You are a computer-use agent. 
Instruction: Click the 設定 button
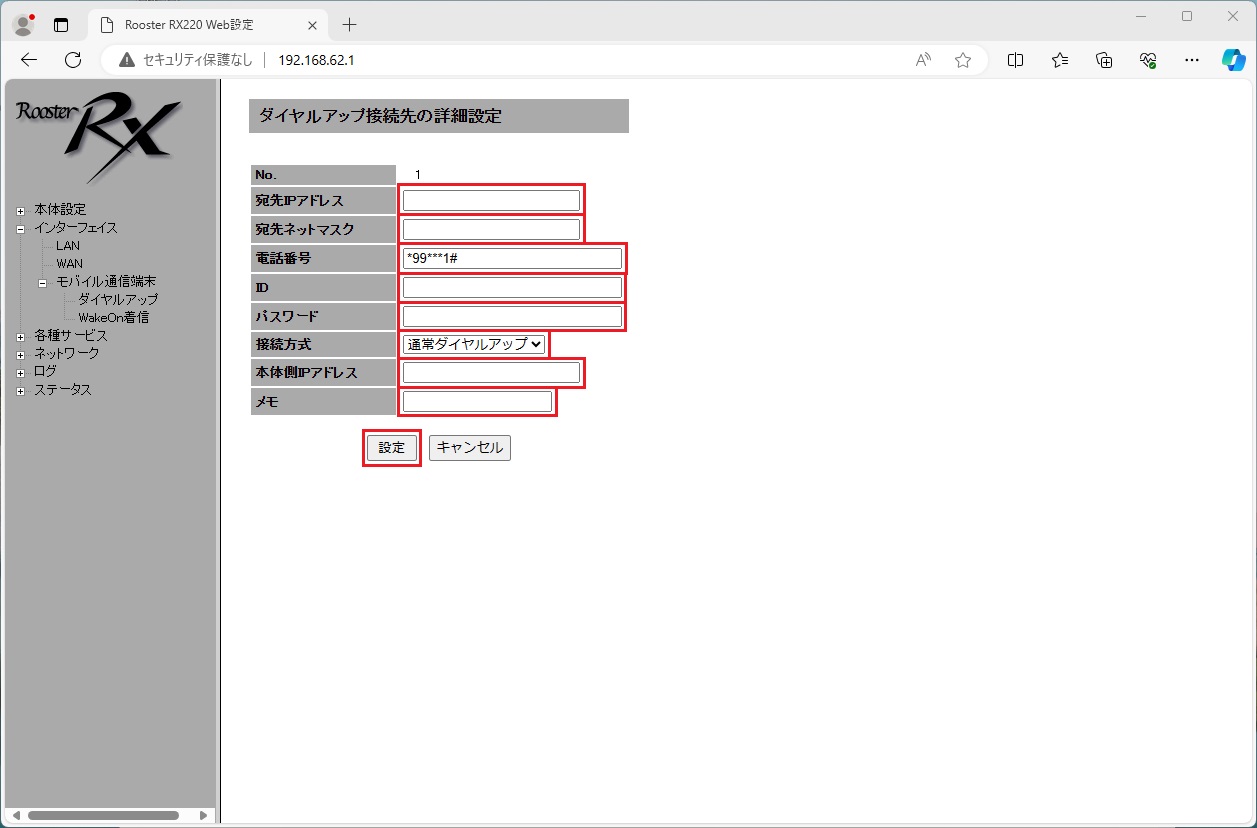[392, 448]
